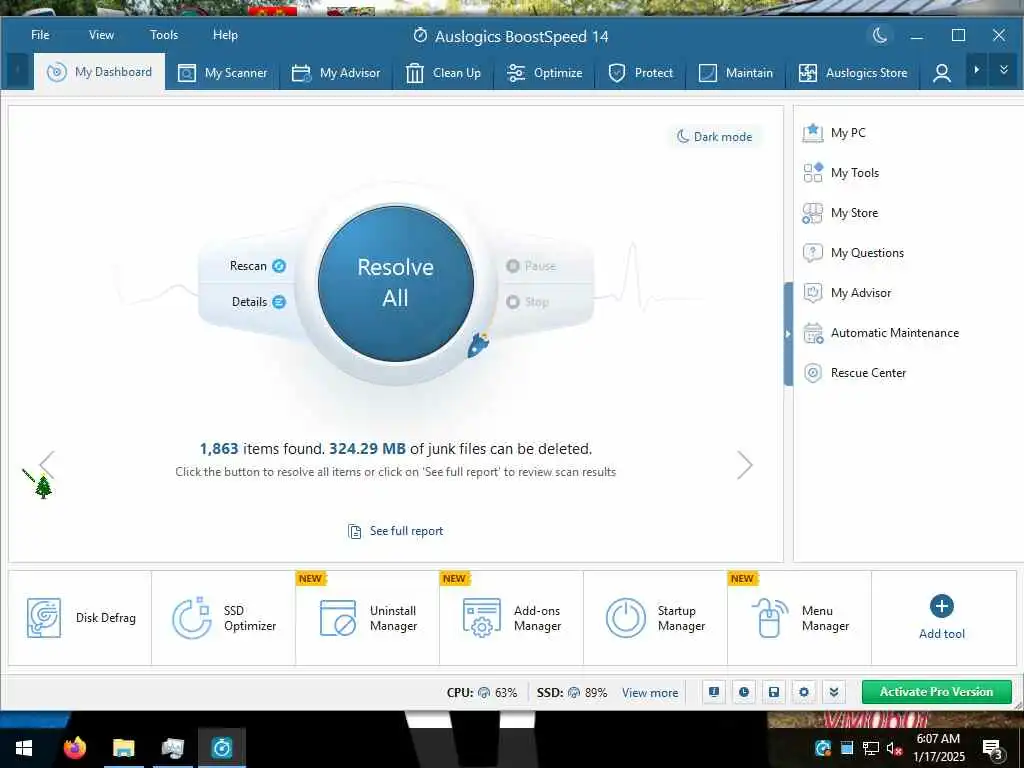Collapse the right sidebar panel handle
The width and height of the screenshot is (1024, 768).
tap(788, 334)
